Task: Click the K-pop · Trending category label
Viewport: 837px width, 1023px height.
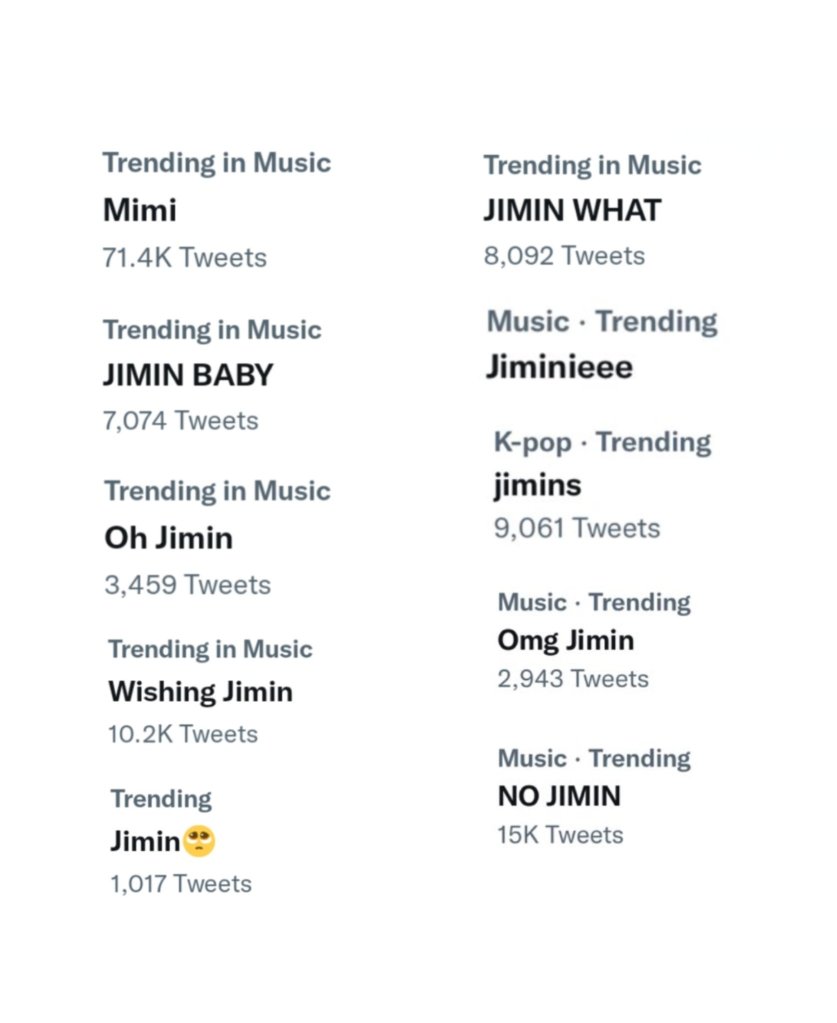Action: click(x=602, y=443)
